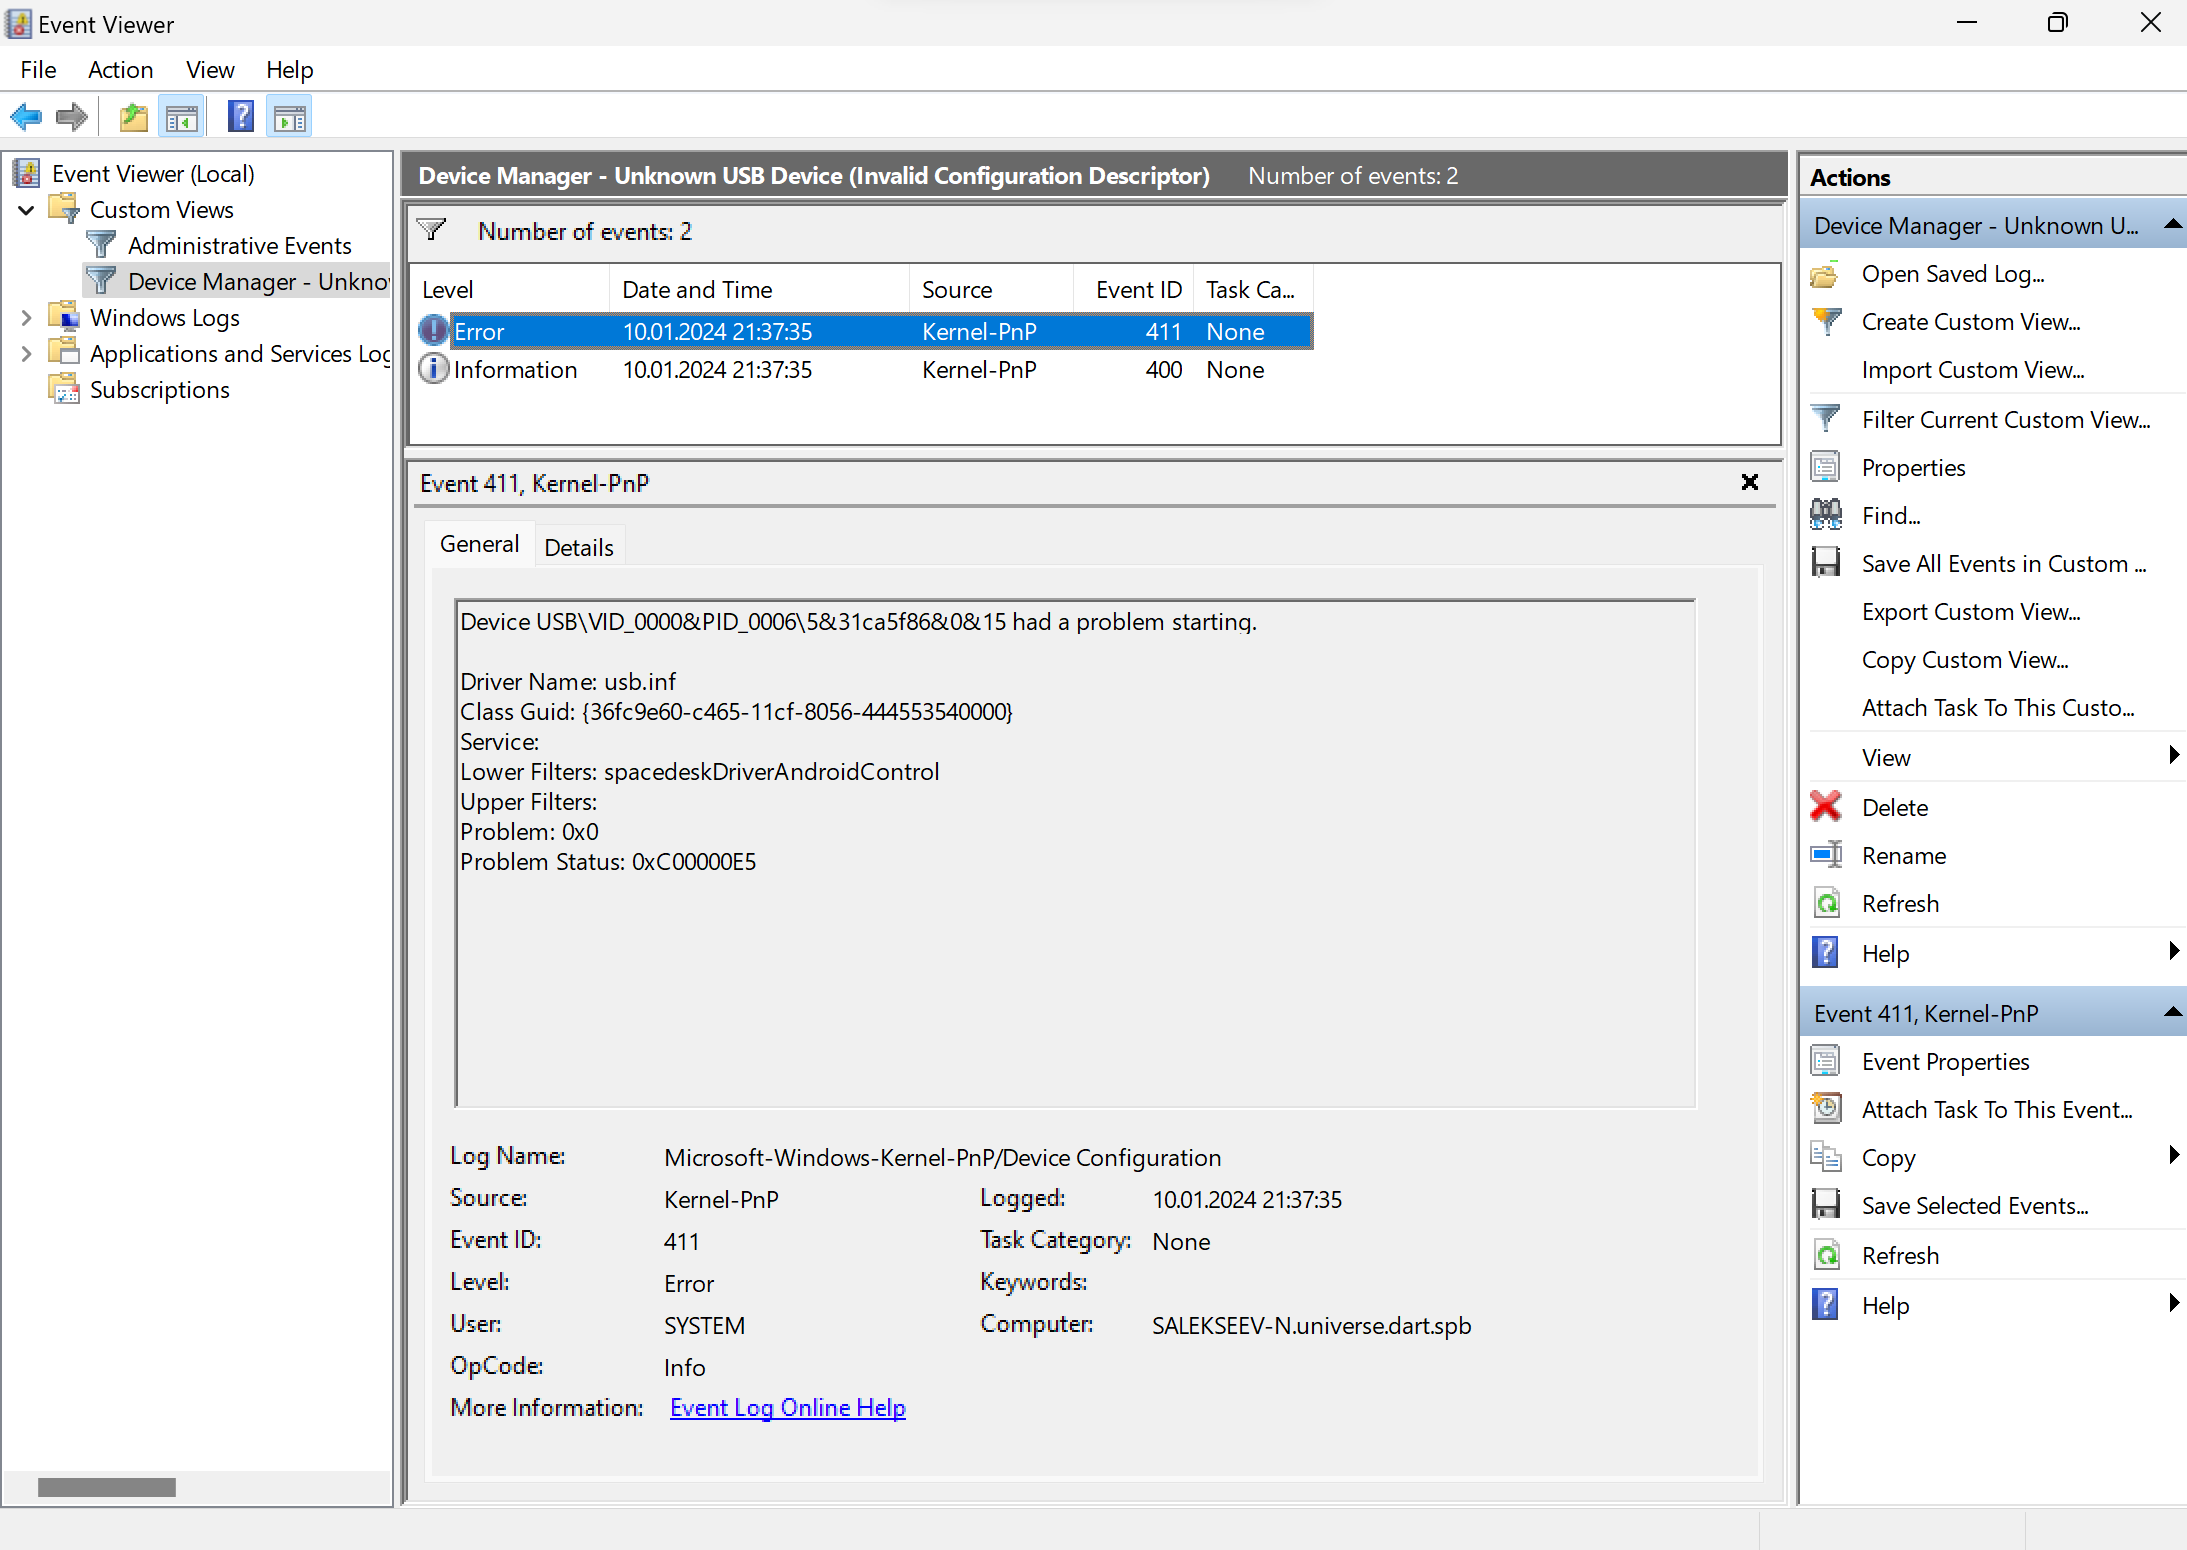This screenshot has width=2187, height=1550.
Task: Toggle the Show/Hide Action Pane toolbar icon
Action: (x=290, y=117)
